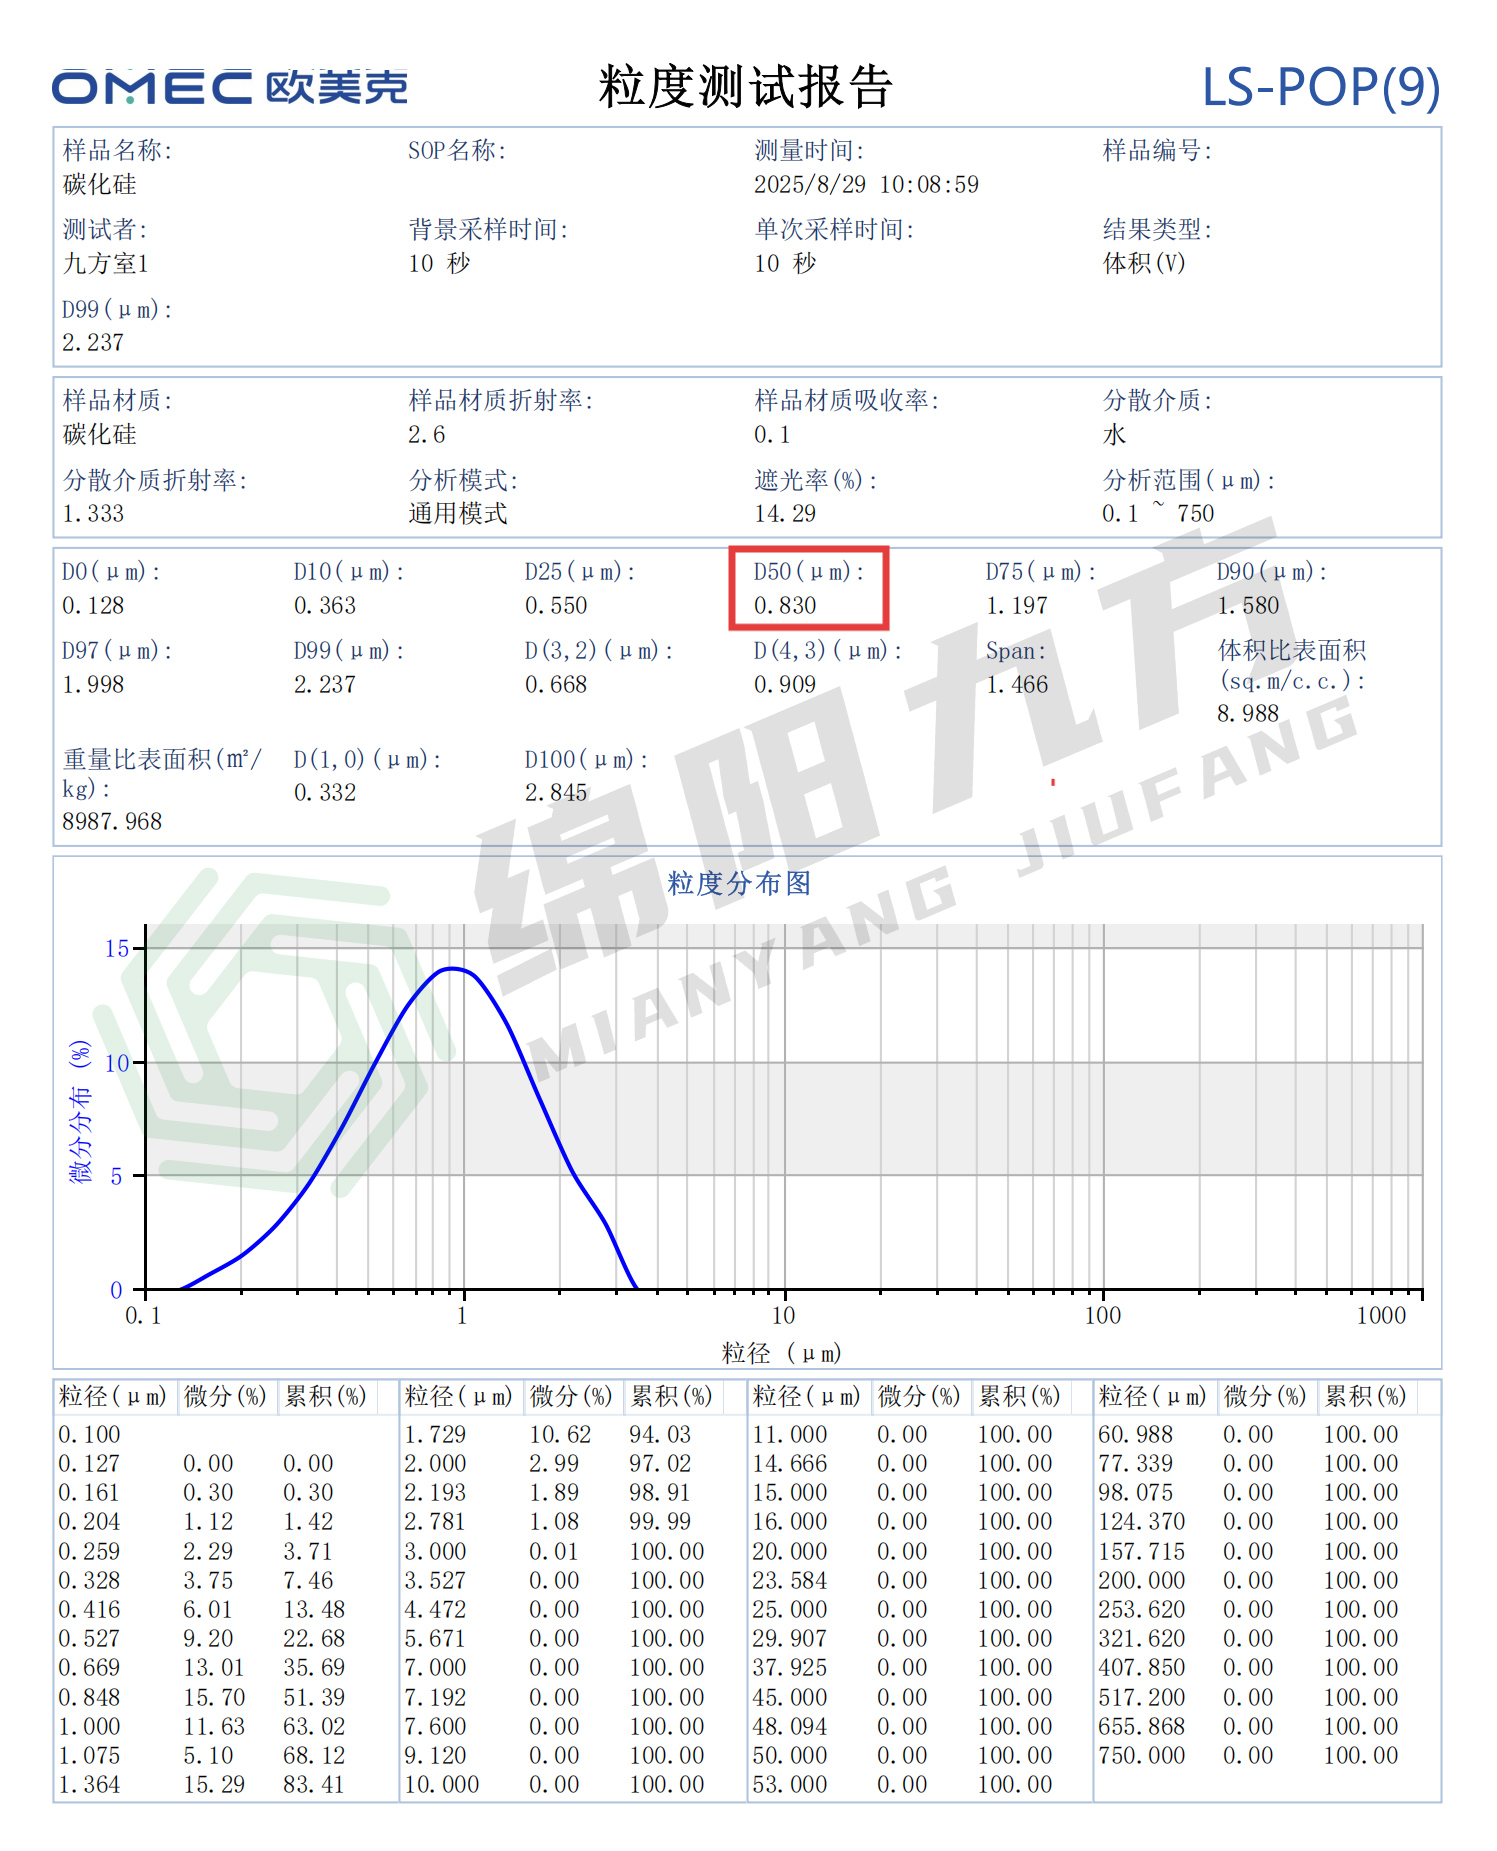Click dispersion medium value 水
This screenshot has width=1497, height=1851.
[x=1114, y=434]
